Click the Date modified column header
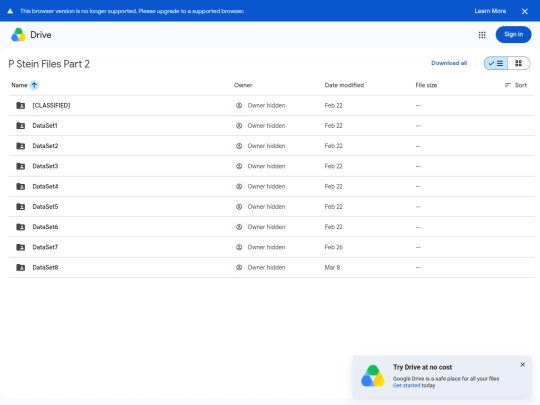 tap(344, 85)
